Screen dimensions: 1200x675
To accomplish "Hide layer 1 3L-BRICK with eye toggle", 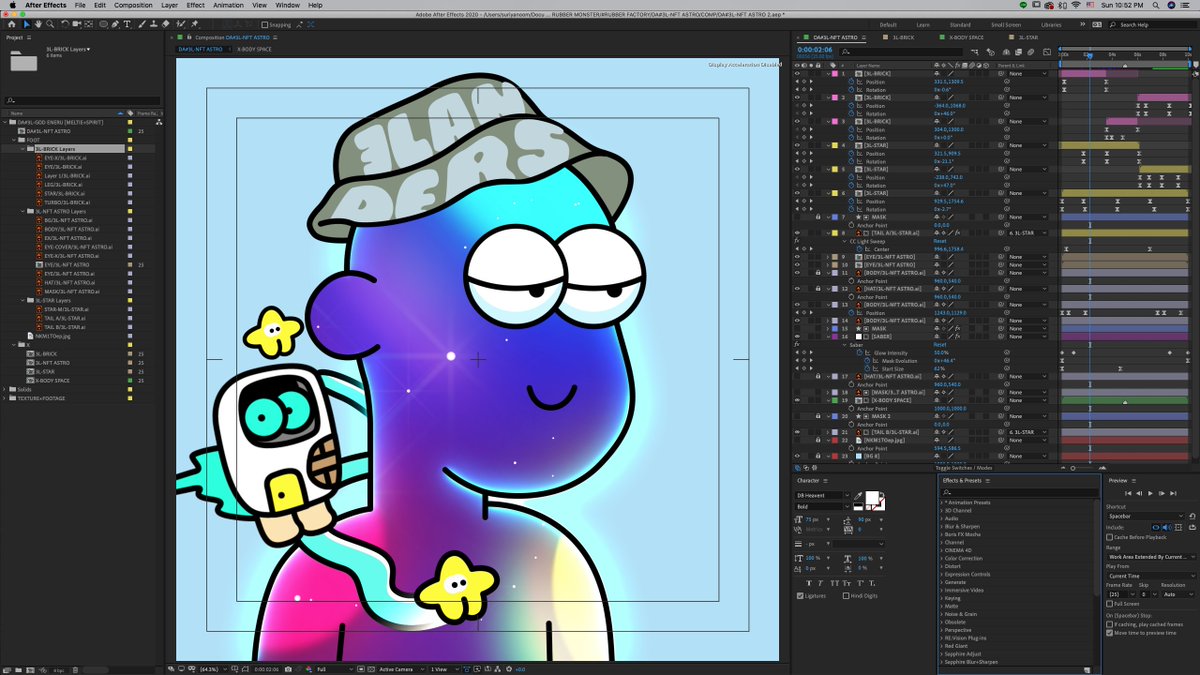I will pyautogui.click(x=797, y=74).
